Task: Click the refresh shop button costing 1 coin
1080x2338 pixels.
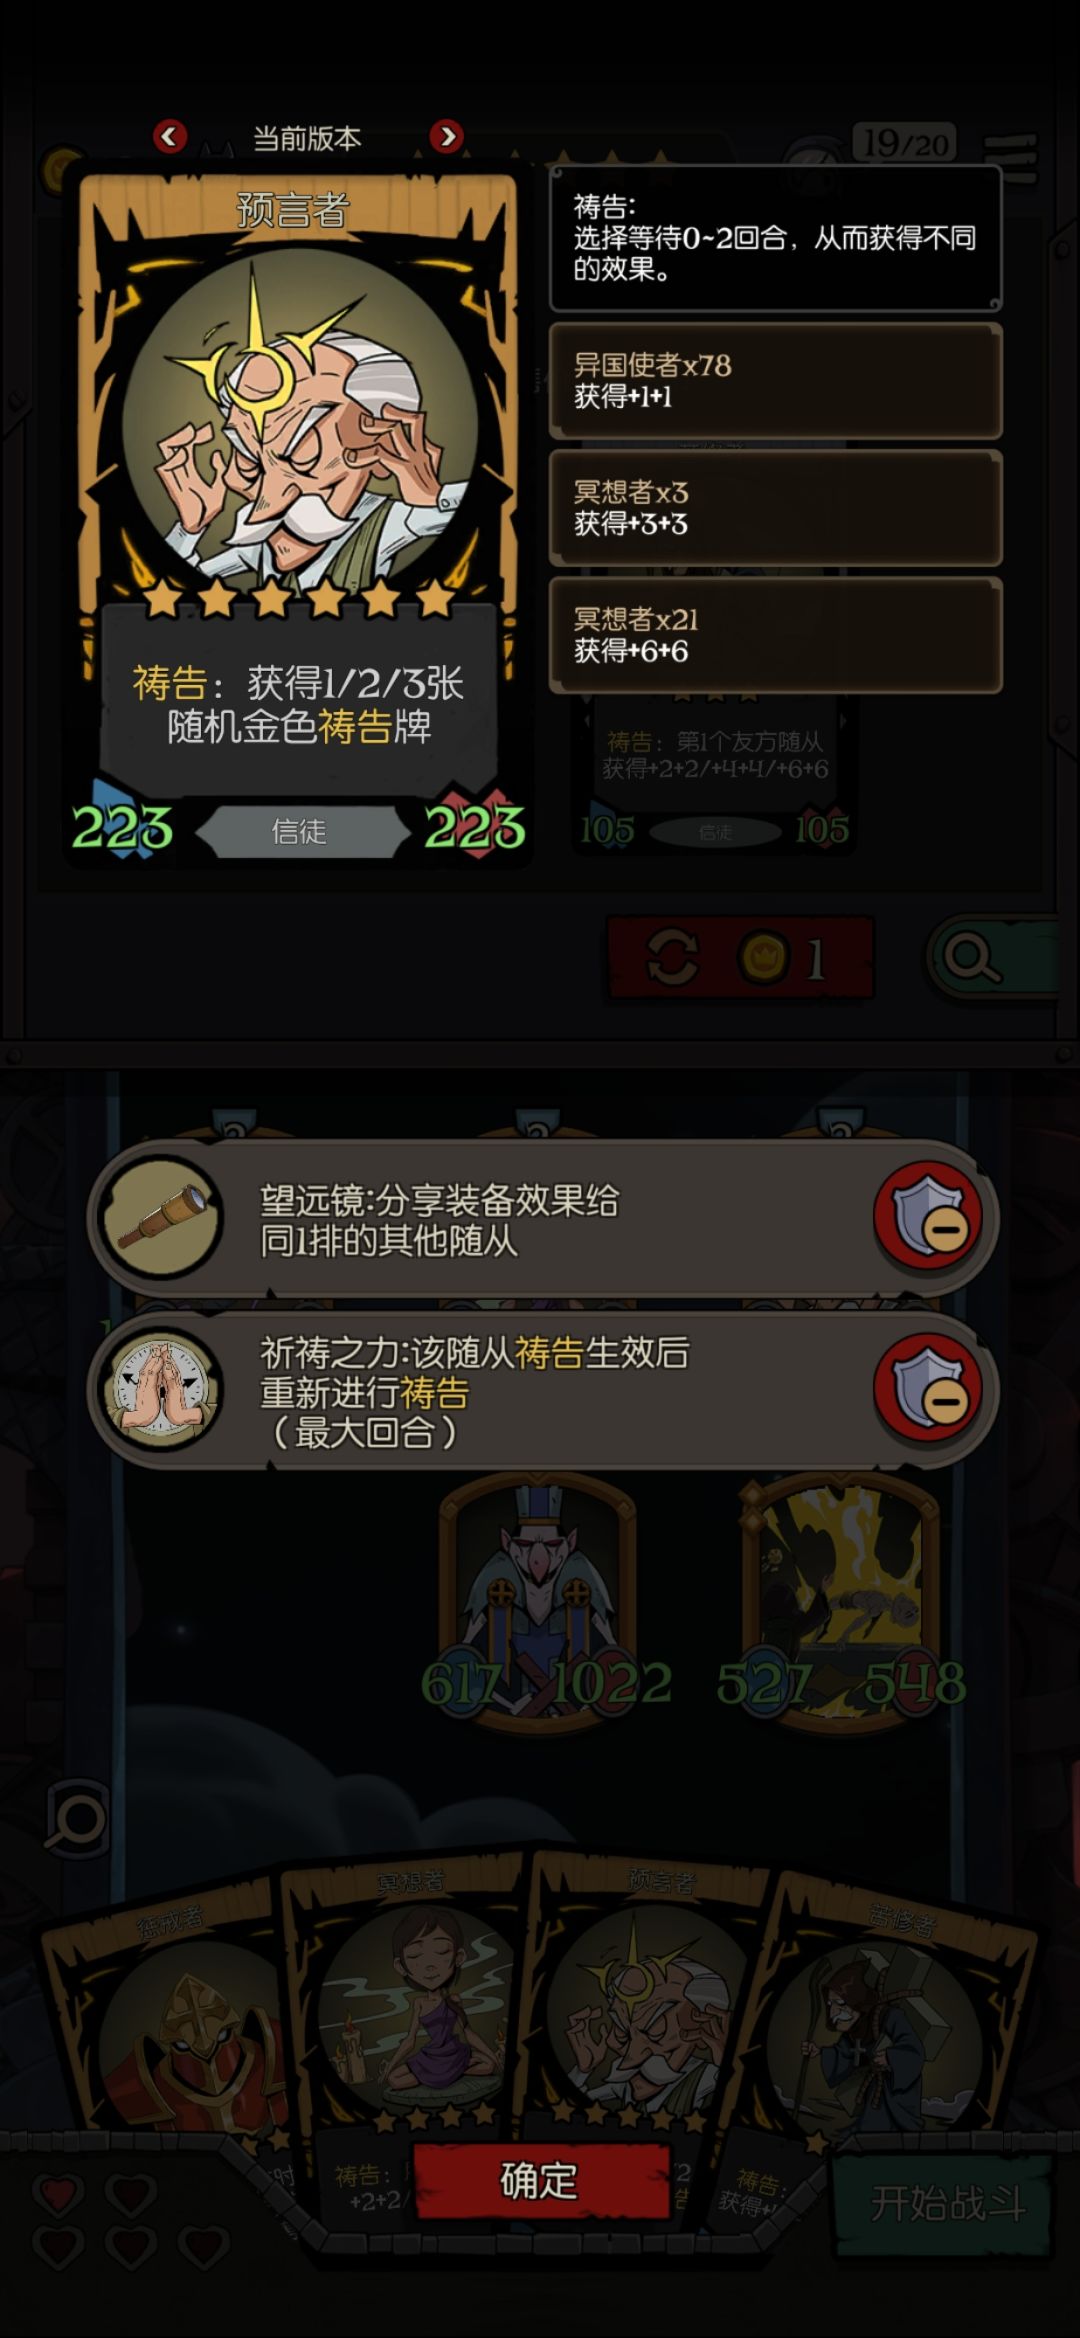Action: (741, 958)
